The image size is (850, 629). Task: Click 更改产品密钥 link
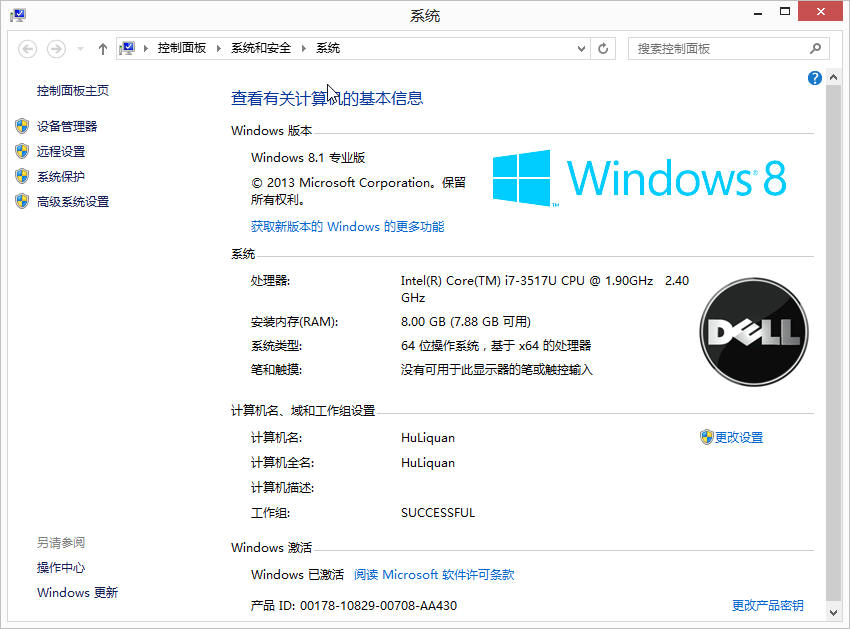[x=767, y=606]
